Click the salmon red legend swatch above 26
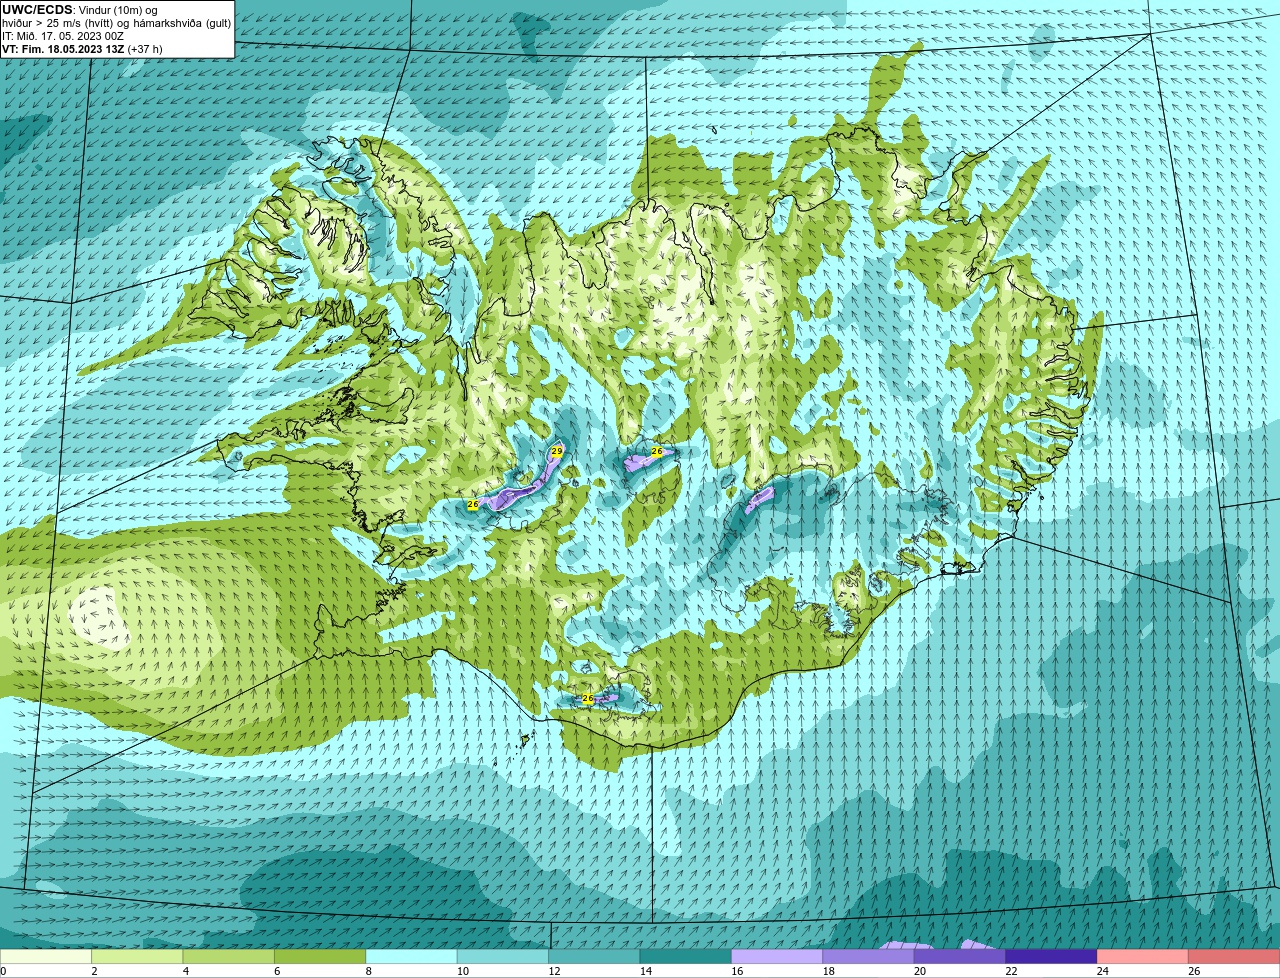1280x978 pixels. [x=1235, y=956]
